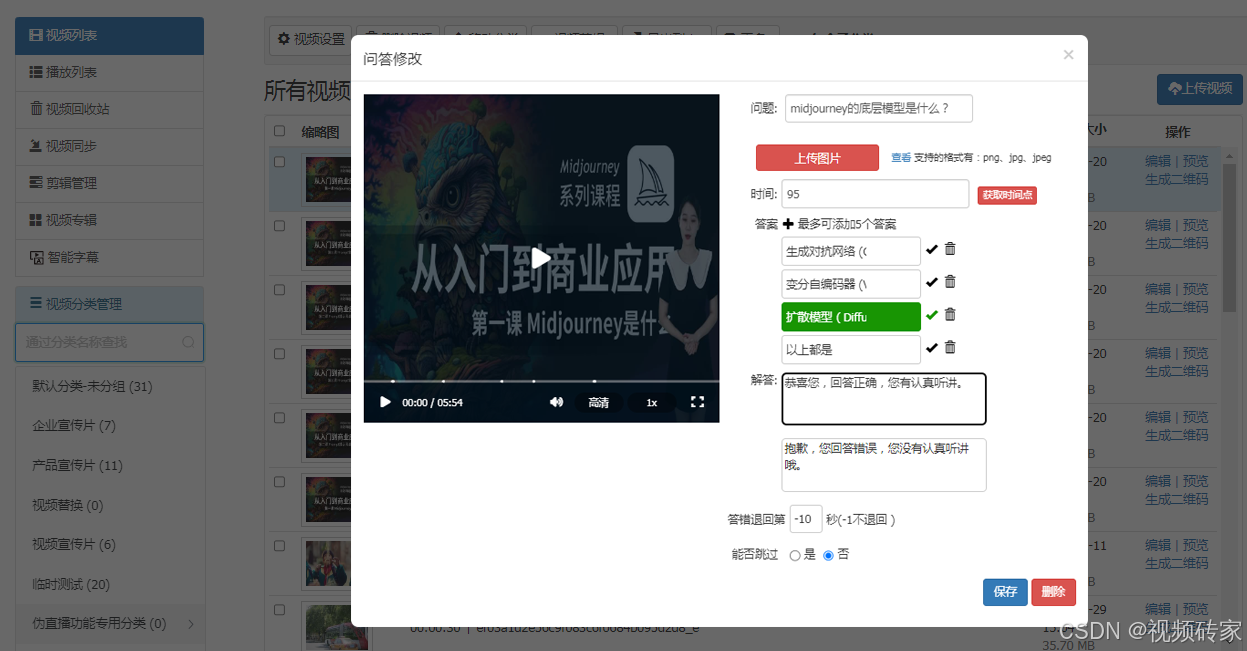
Task: Focus 抱歉，您回答错误 explanation textarea
Action: (x=884, y=465)
